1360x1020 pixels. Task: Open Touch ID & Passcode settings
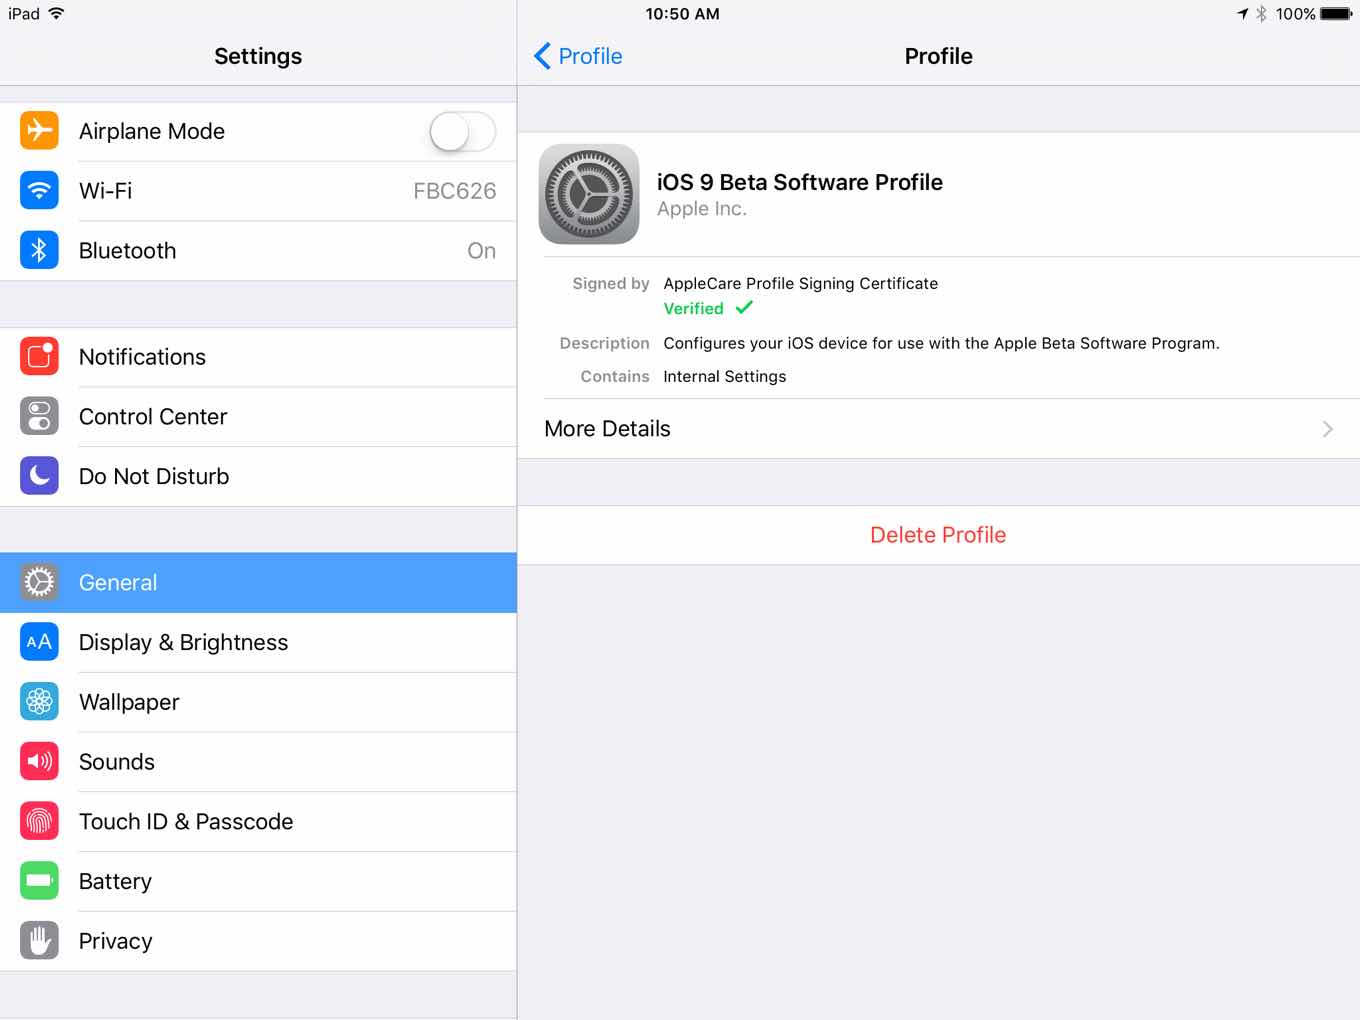(258, 822)
